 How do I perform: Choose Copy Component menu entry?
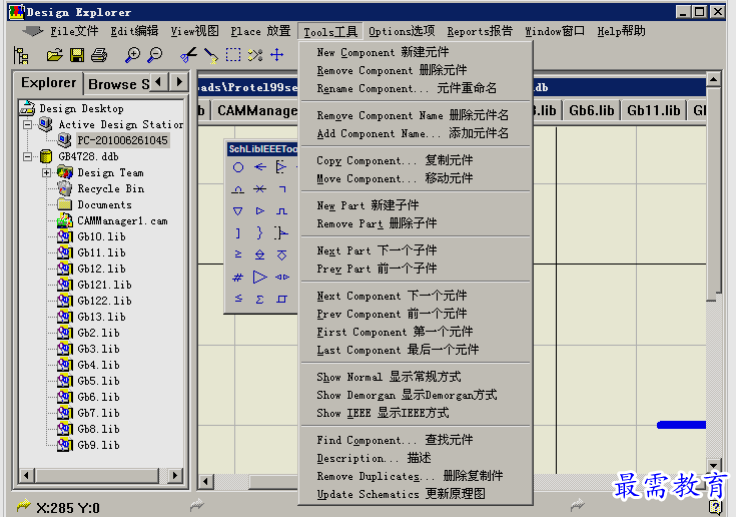point(415,161)
